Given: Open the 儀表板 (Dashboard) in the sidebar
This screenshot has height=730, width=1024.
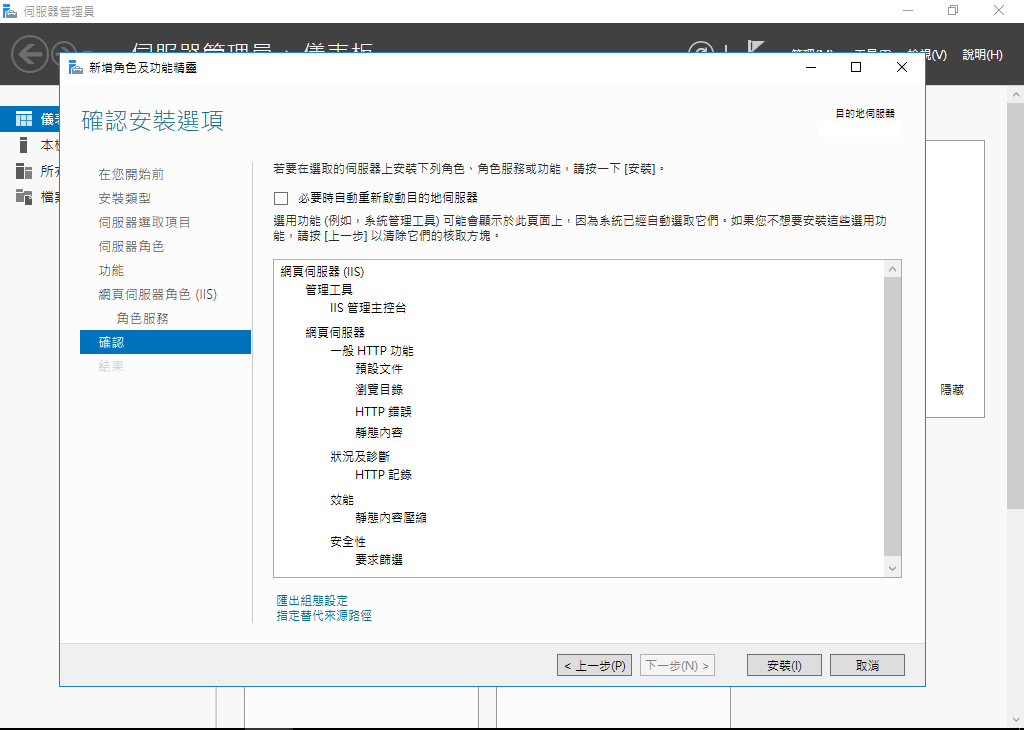Looking at the screenshot, I should click(x=32, y=117).
